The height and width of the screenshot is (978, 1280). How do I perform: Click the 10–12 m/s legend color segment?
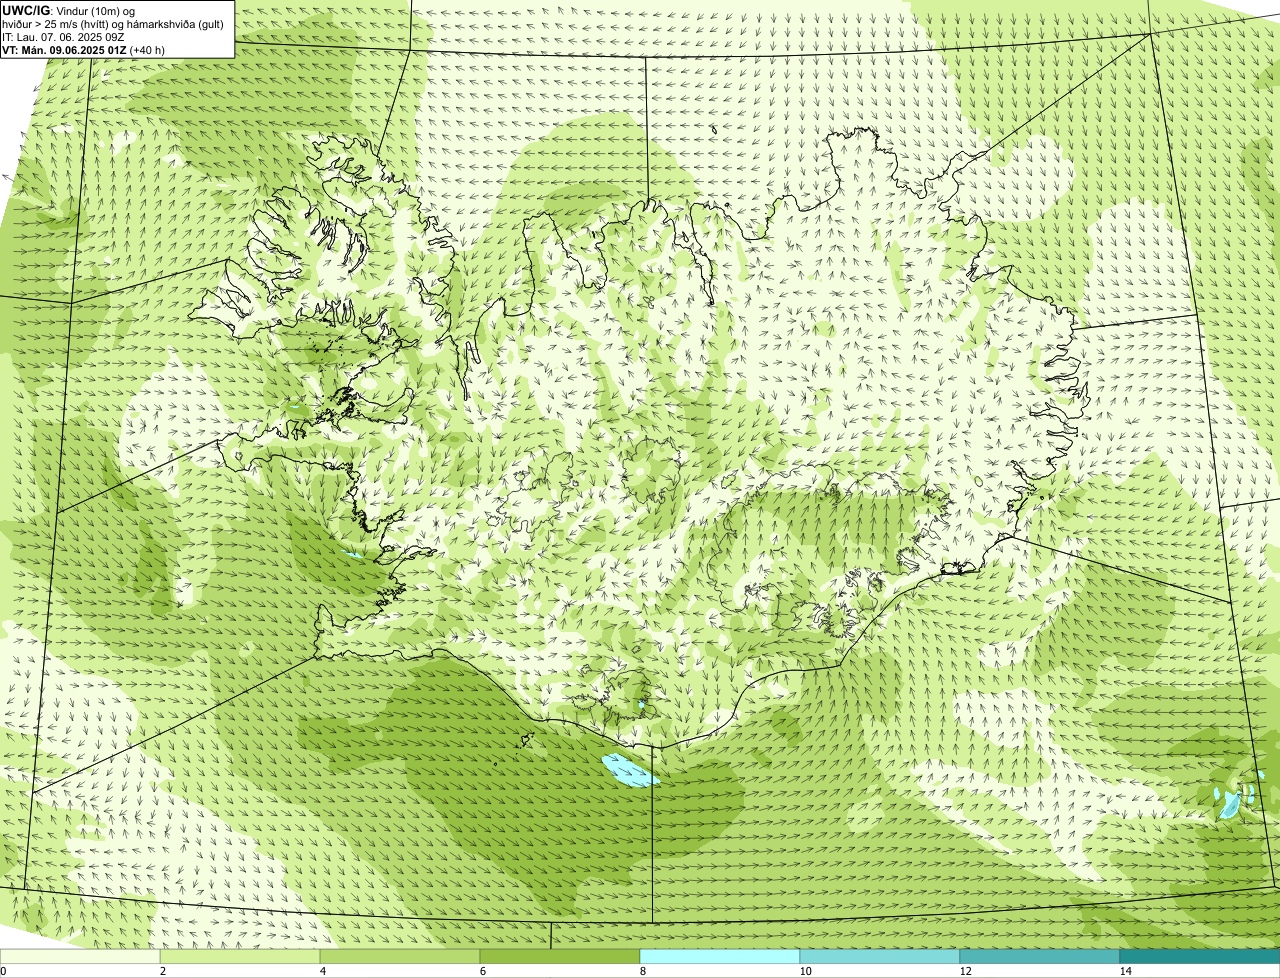coord(880,956)
